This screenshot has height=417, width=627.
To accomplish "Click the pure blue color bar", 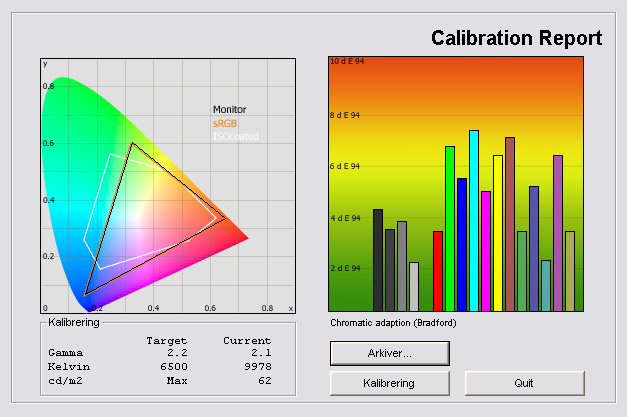I will tap(462, 245).
